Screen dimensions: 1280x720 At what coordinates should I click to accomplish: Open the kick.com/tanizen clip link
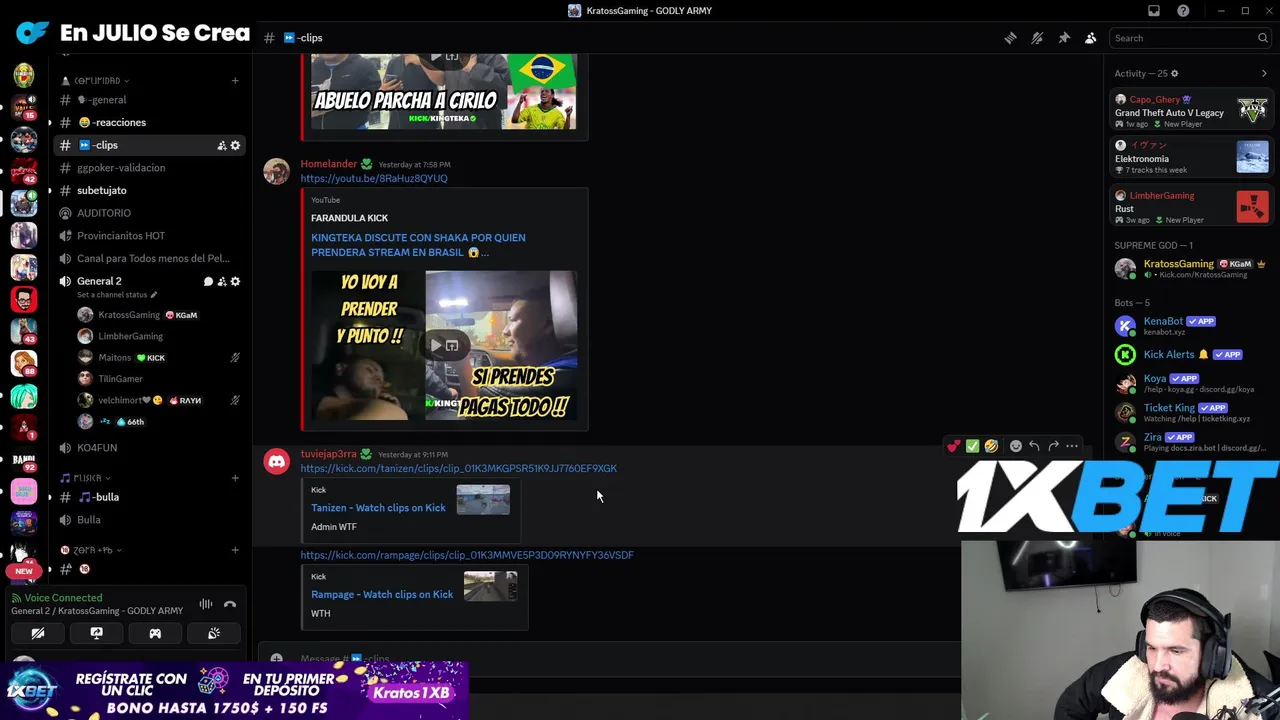[458, 468]
